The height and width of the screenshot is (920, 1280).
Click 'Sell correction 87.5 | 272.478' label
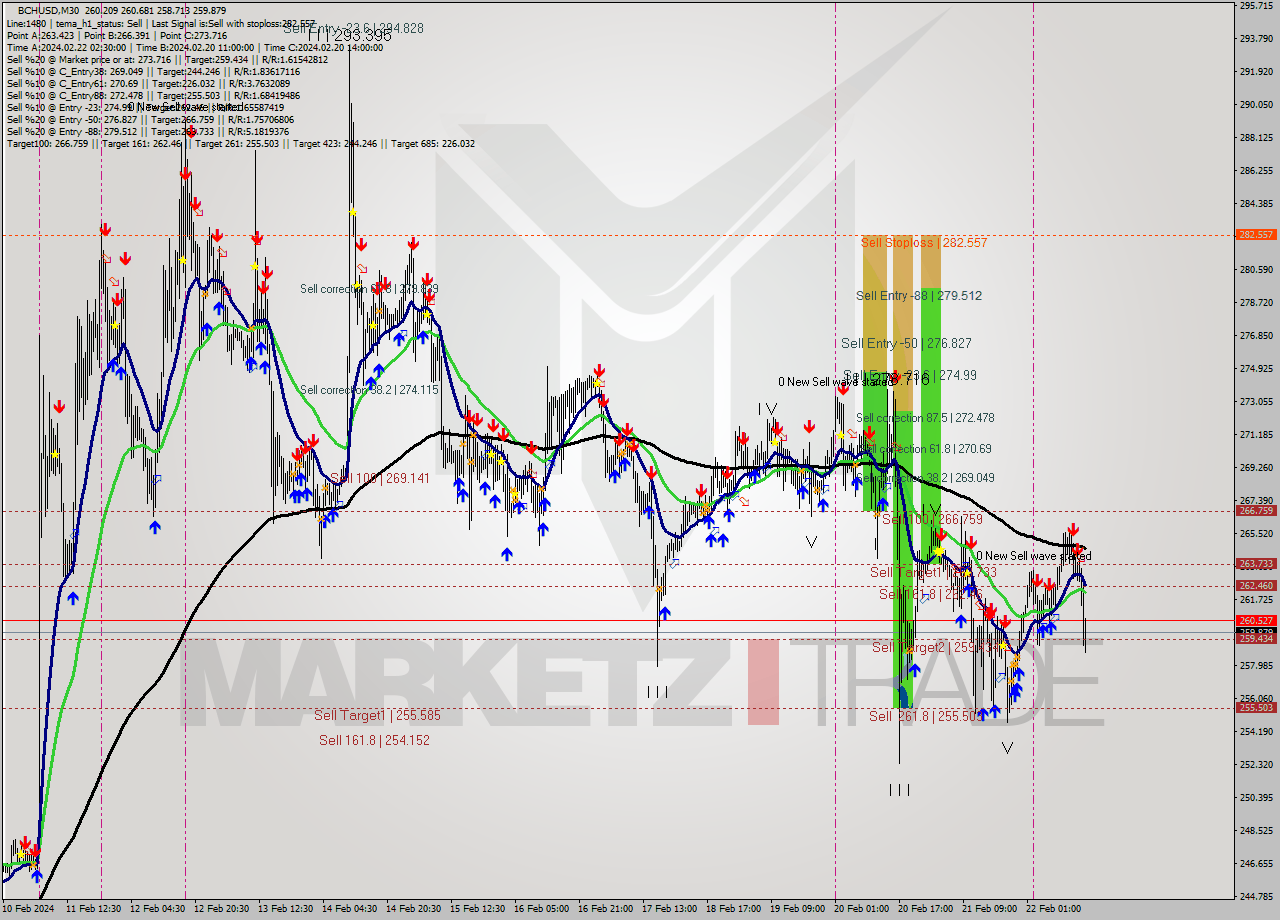click(x=925, y=417)
